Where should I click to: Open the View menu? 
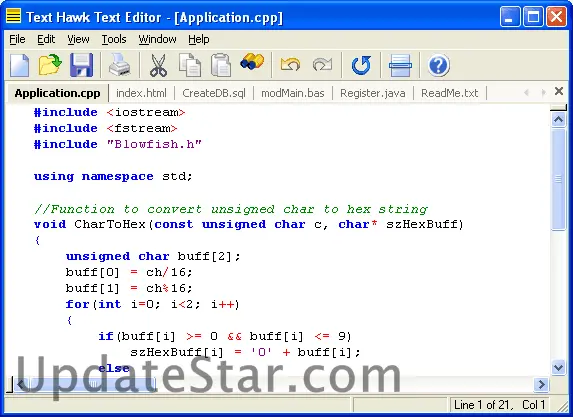(78, 39)
